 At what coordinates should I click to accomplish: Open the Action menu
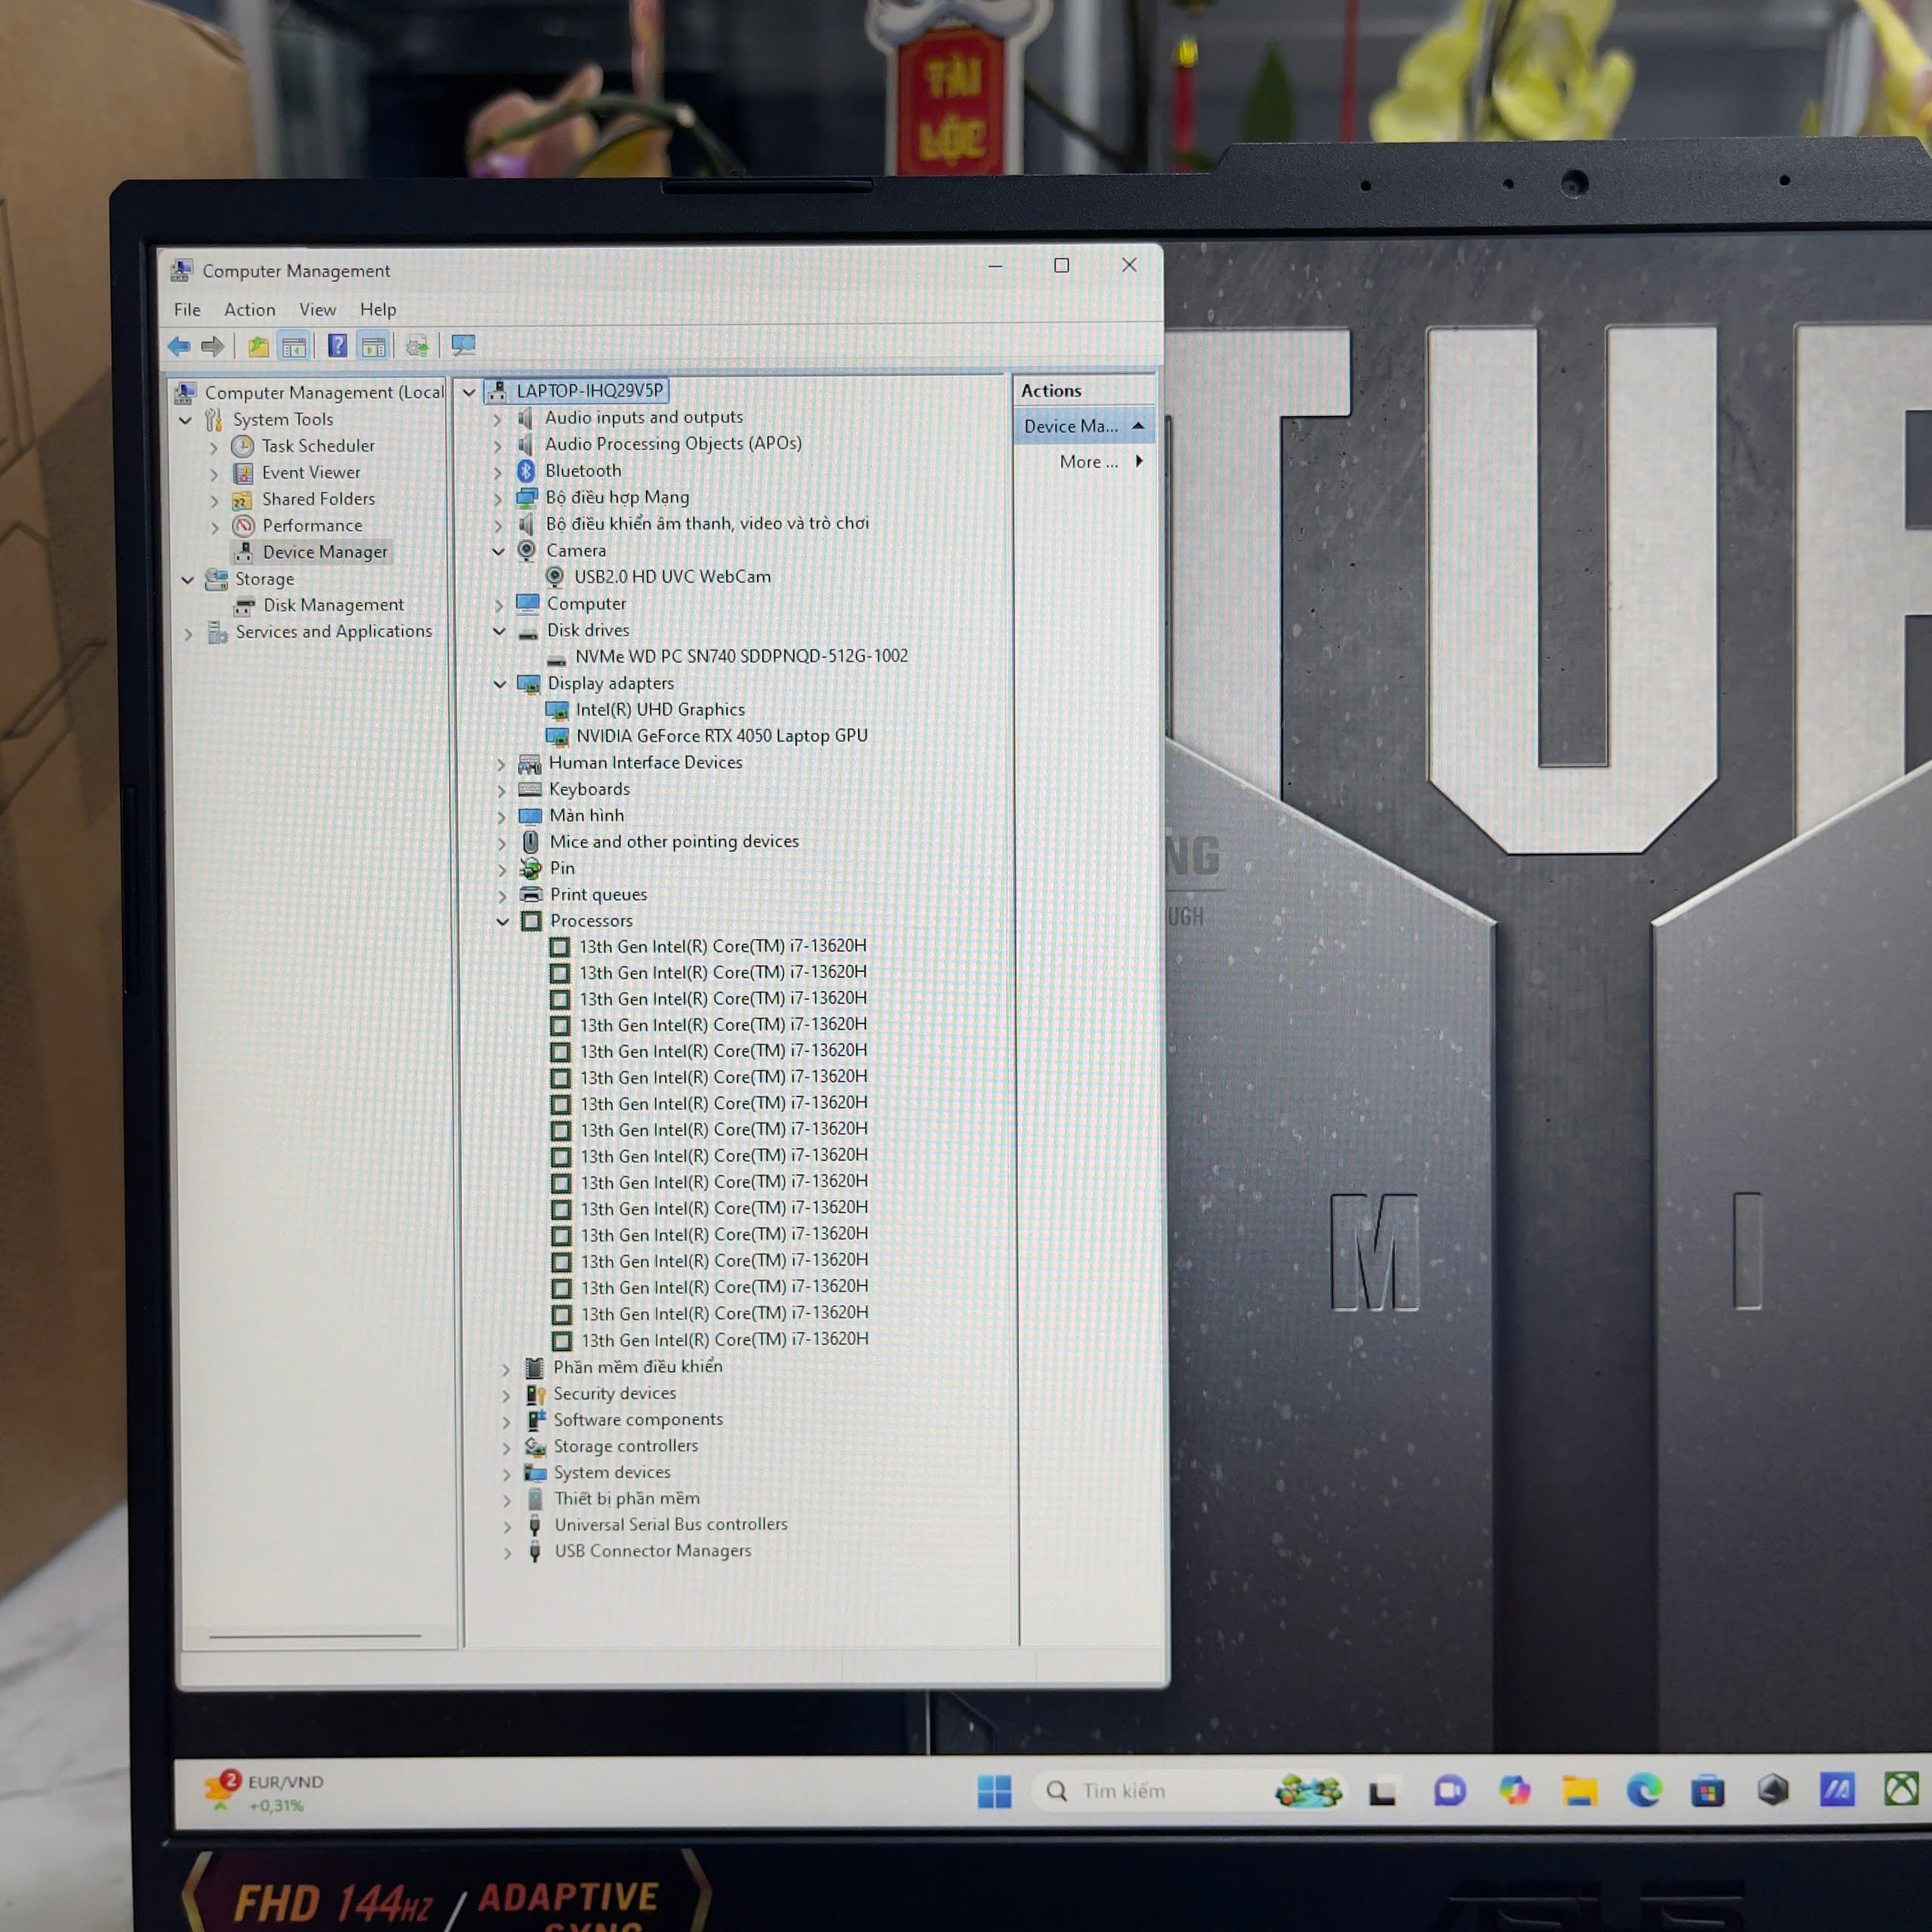249,310
